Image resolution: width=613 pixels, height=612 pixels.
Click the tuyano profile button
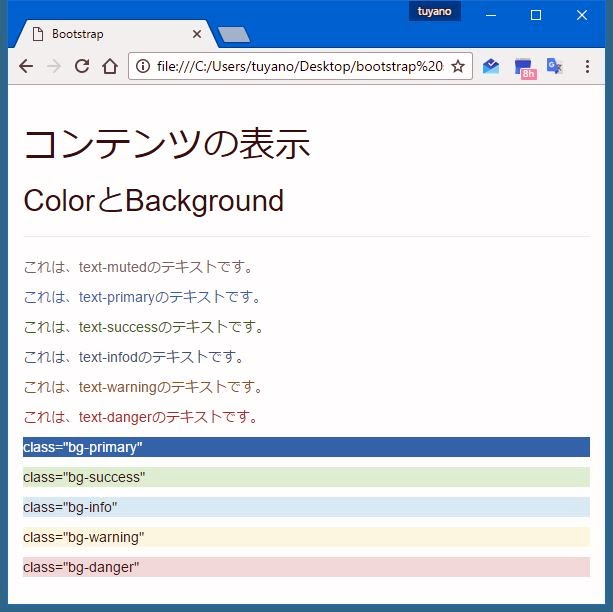(x=434, y=12)
